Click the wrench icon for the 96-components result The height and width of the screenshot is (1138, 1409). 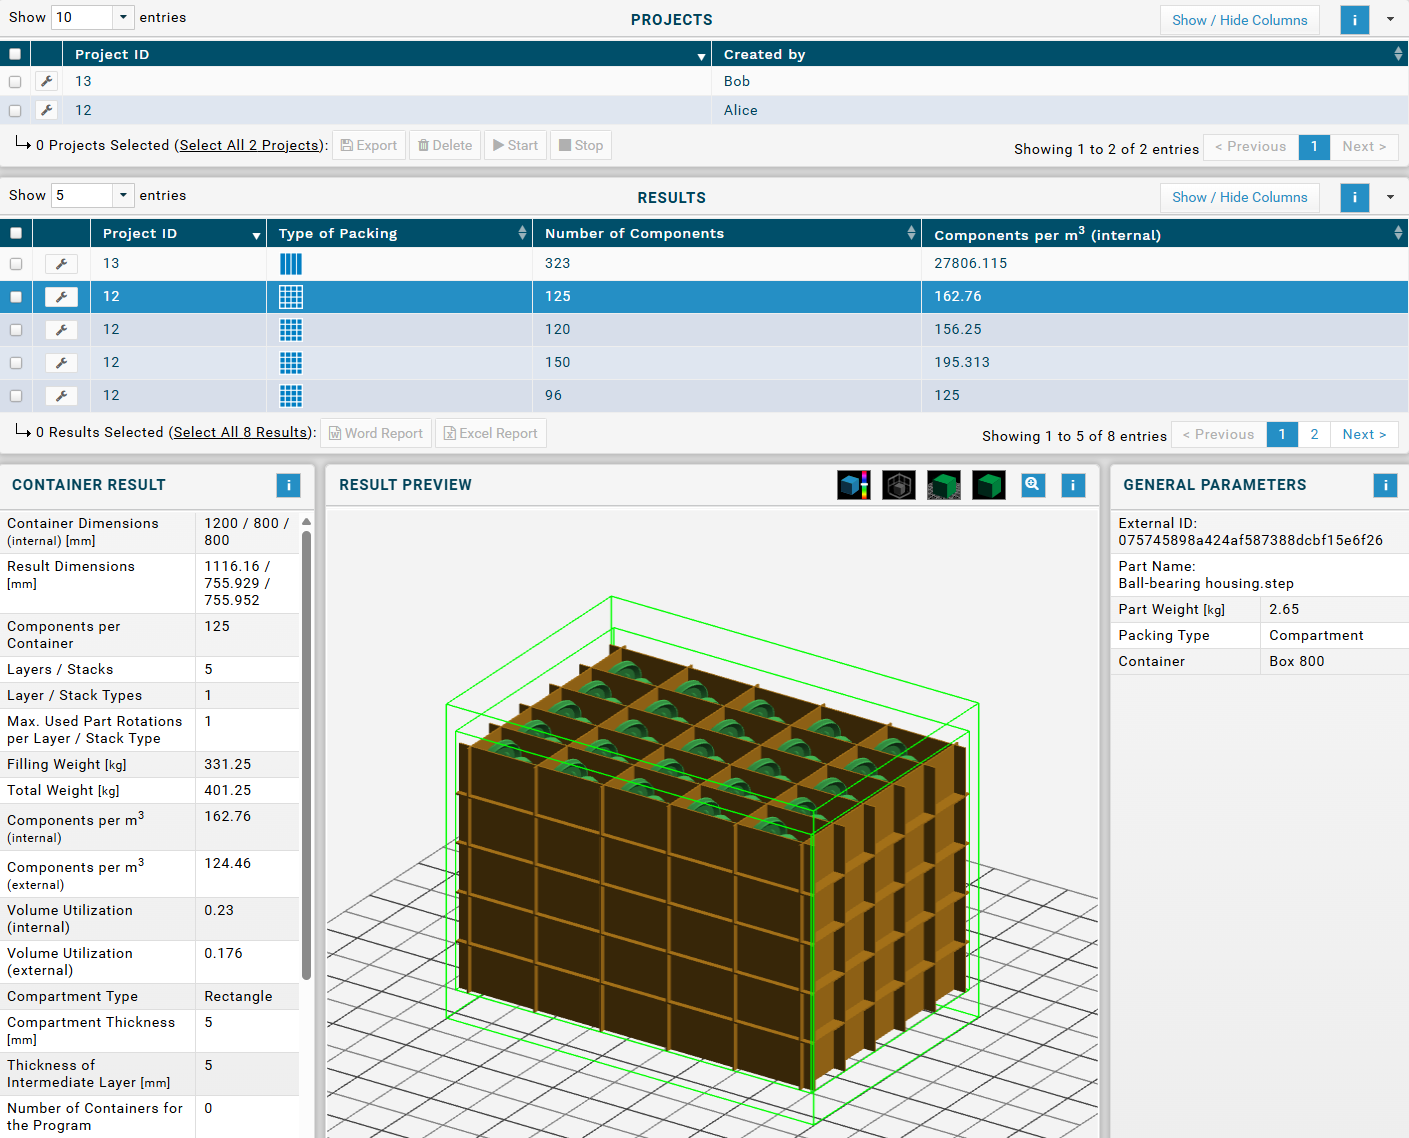pos(61,396)
